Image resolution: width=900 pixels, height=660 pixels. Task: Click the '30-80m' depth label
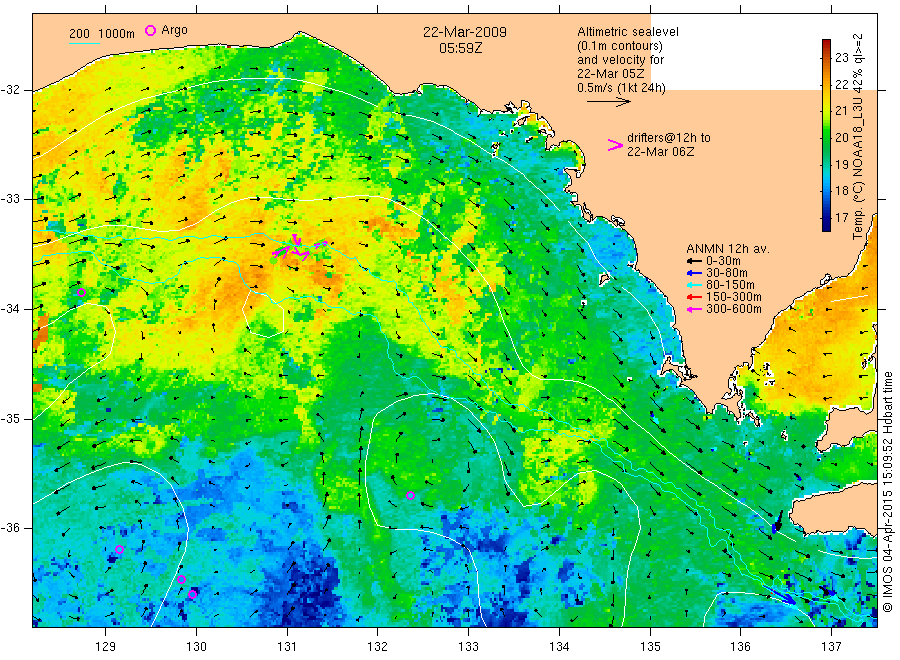tap(727, 273)
